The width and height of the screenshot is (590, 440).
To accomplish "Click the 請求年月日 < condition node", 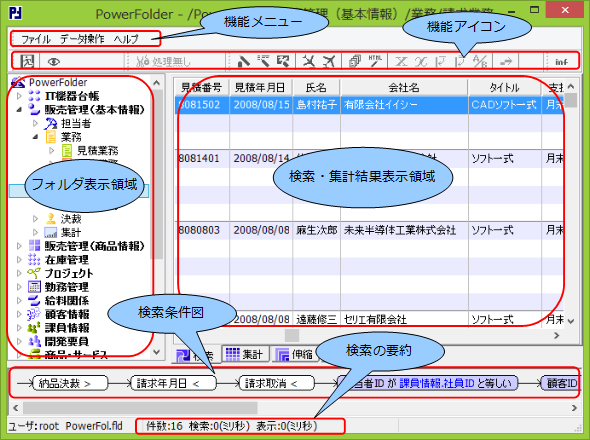I will [x=173, y=383].
